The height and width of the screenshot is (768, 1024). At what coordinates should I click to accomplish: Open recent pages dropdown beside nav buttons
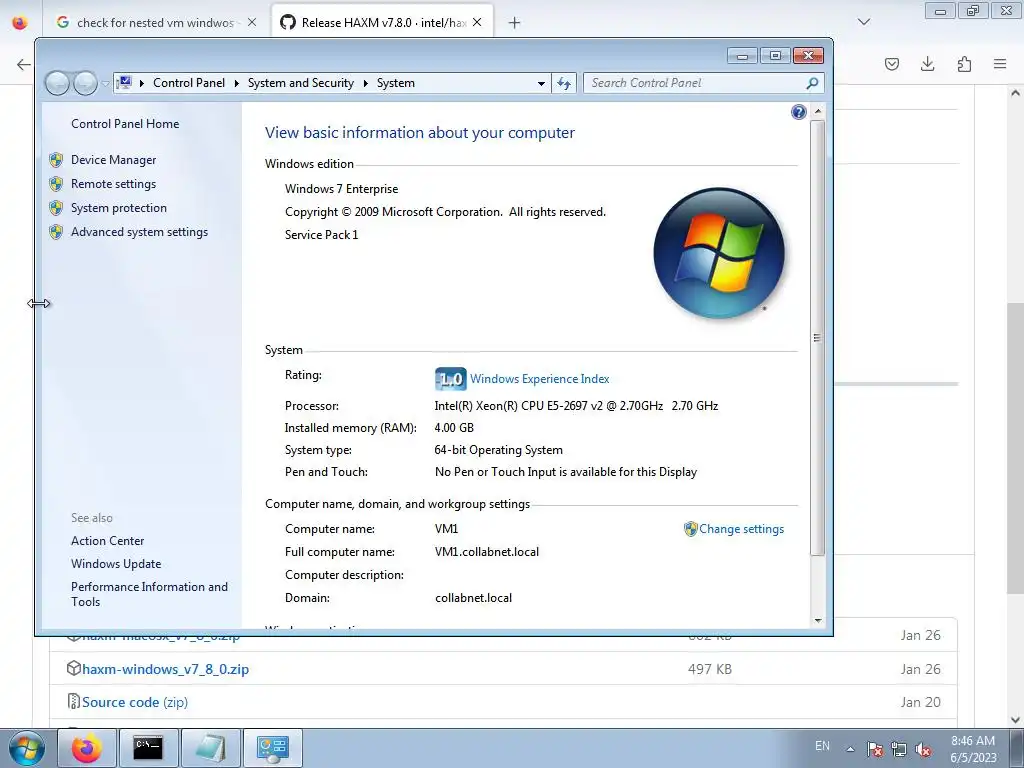(105, 84)
